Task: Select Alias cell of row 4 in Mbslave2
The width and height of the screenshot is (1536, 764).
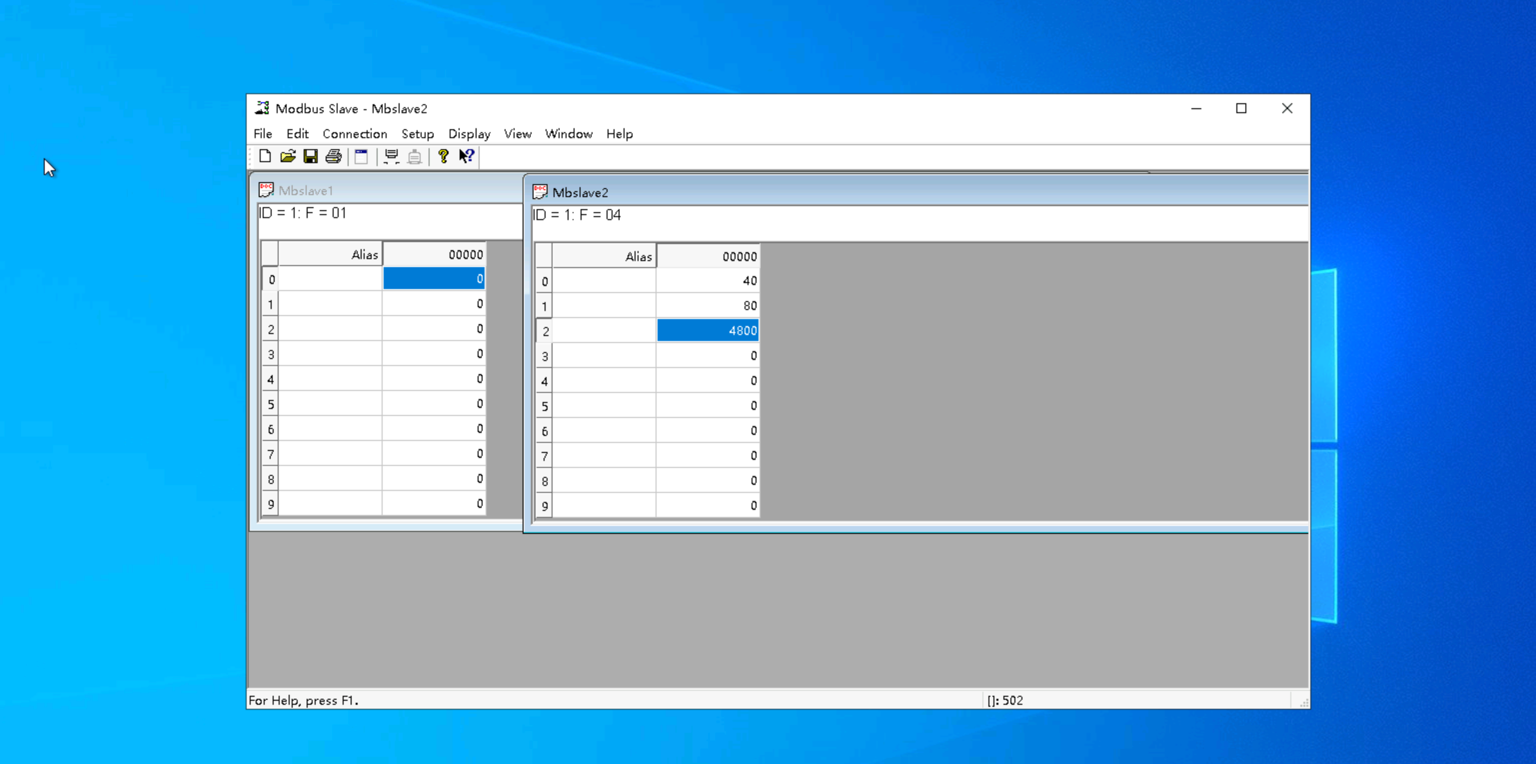Action: 604,381
